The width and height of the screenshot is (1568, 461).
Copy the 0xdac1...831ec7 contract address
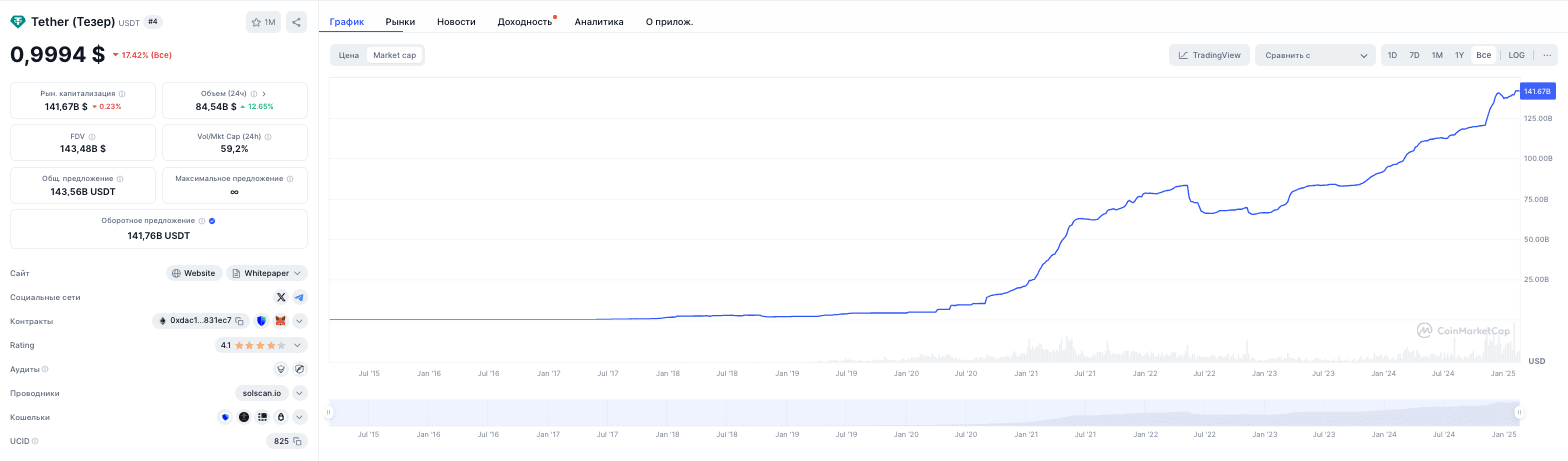pyautogui.click(x=240, y=321)
